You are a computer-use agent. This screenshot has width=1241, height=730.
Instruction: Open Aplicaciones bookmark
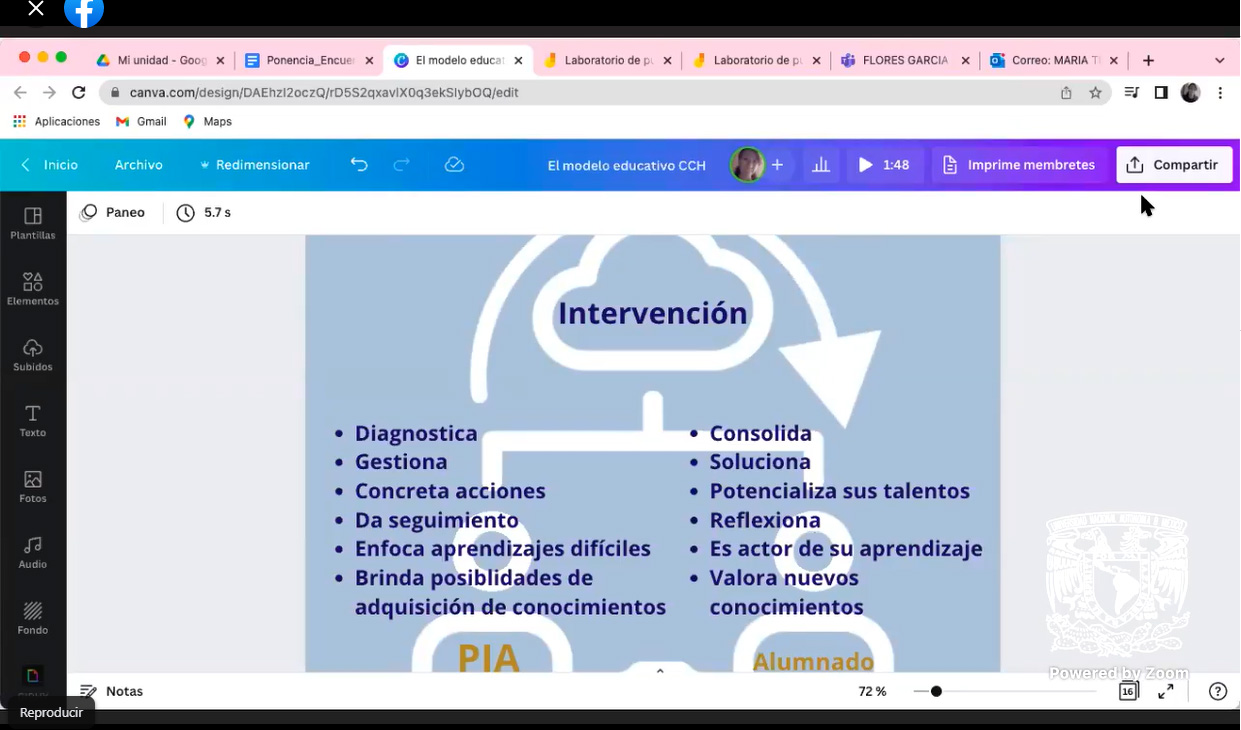click(x=56, y=121)
